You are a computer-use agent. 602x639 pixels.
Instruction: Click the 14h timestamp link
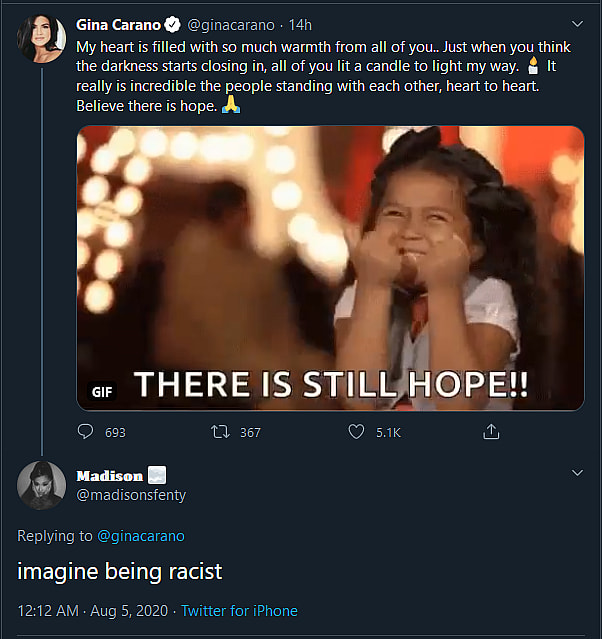(300, 26)
